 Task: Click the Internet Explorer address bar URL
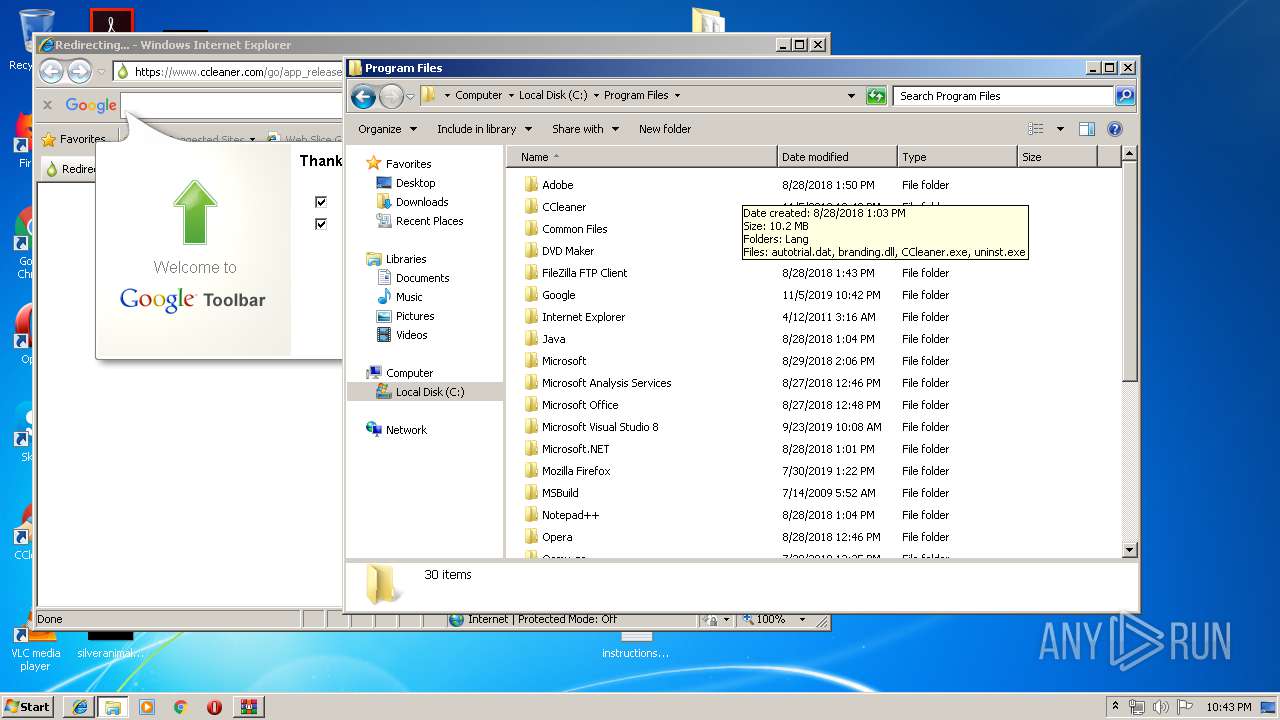[x=238, y=72]
